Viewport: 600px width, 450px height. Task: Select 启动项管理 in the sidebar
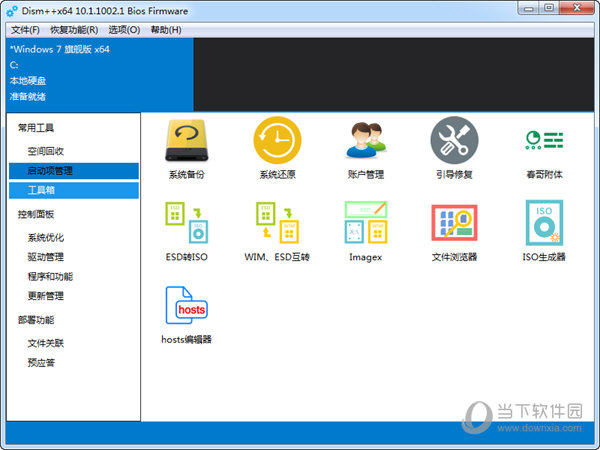point(74,171)
